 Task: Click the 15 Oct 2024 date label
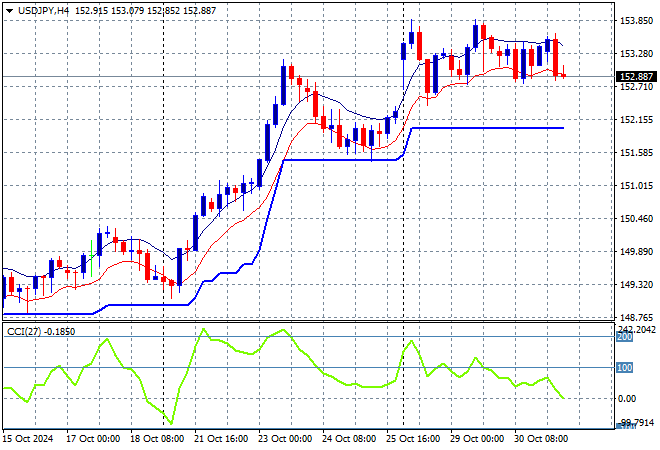pyautogui.click(x=28, y=439)
